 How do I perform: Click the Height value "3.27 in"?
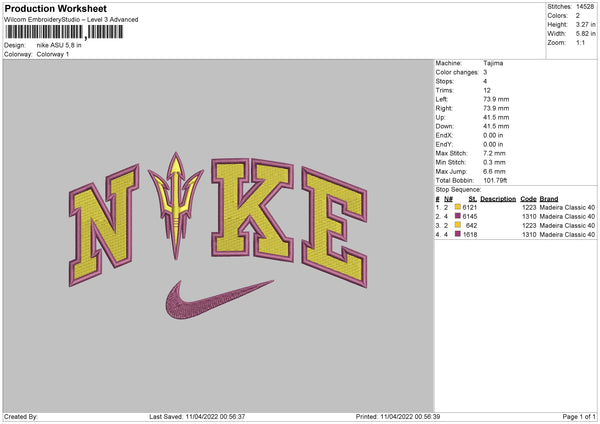[x=585, y=24]
